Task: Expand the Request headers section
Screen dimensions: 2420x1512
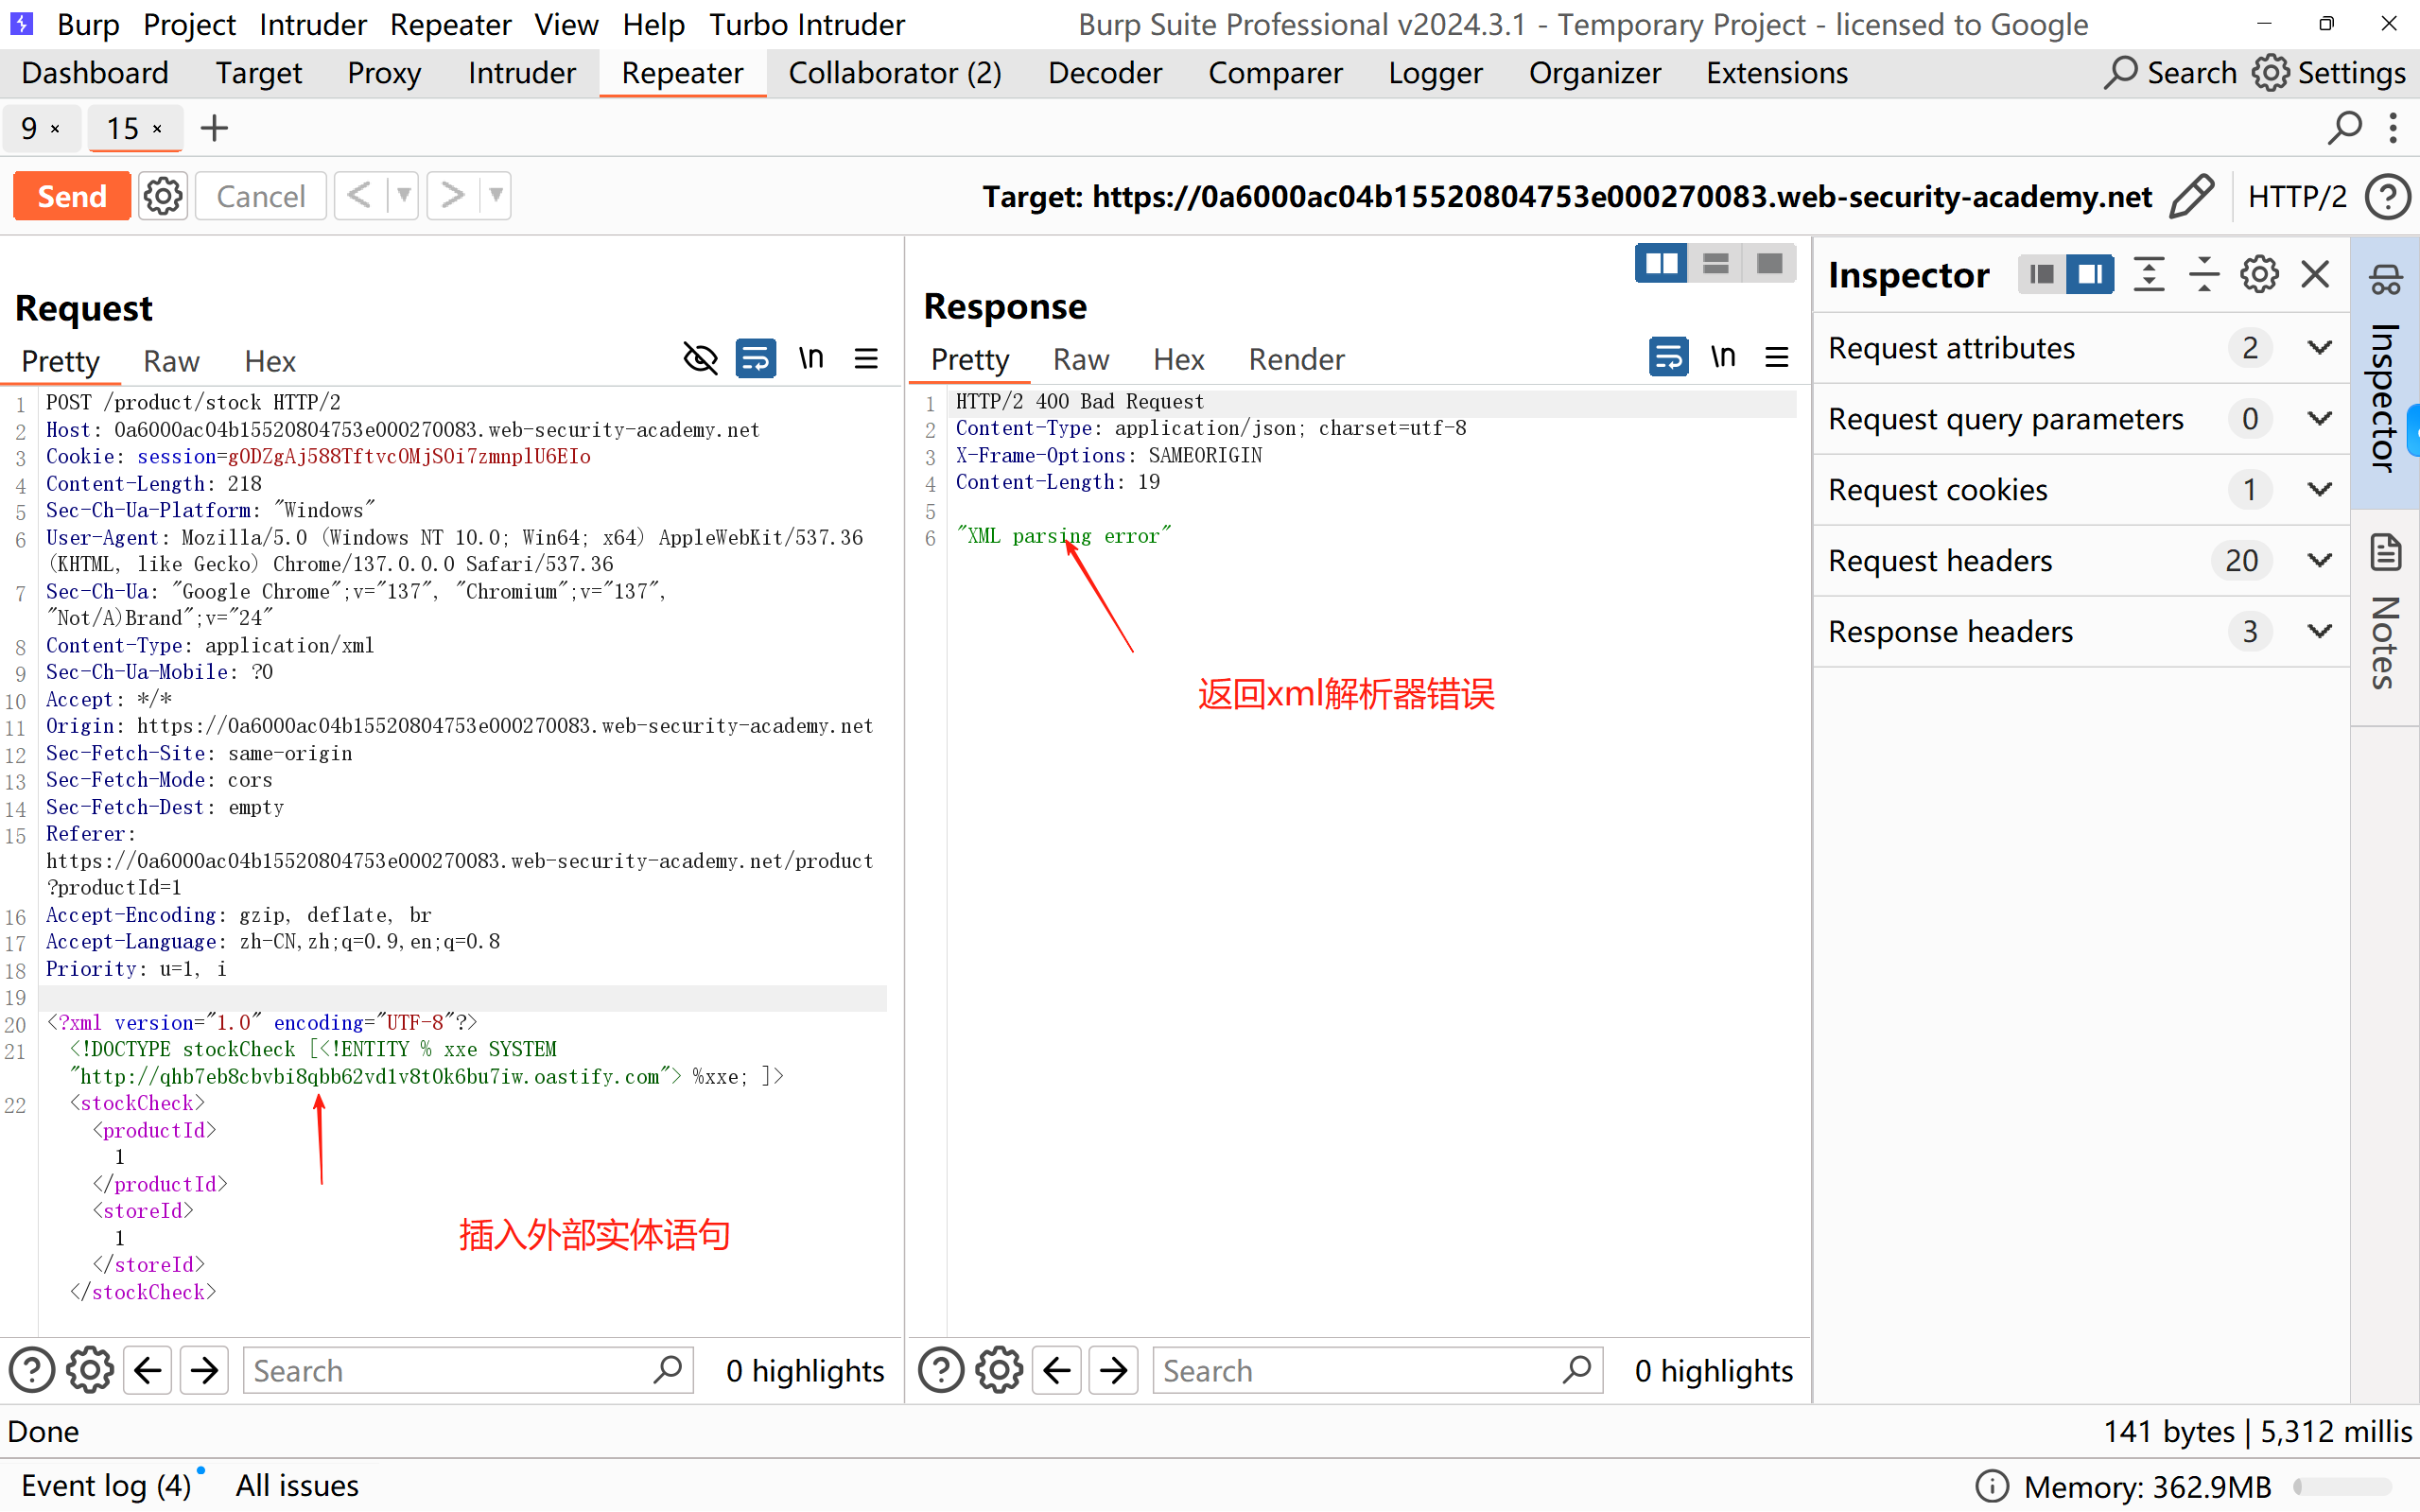Action: coord(2319,561)
